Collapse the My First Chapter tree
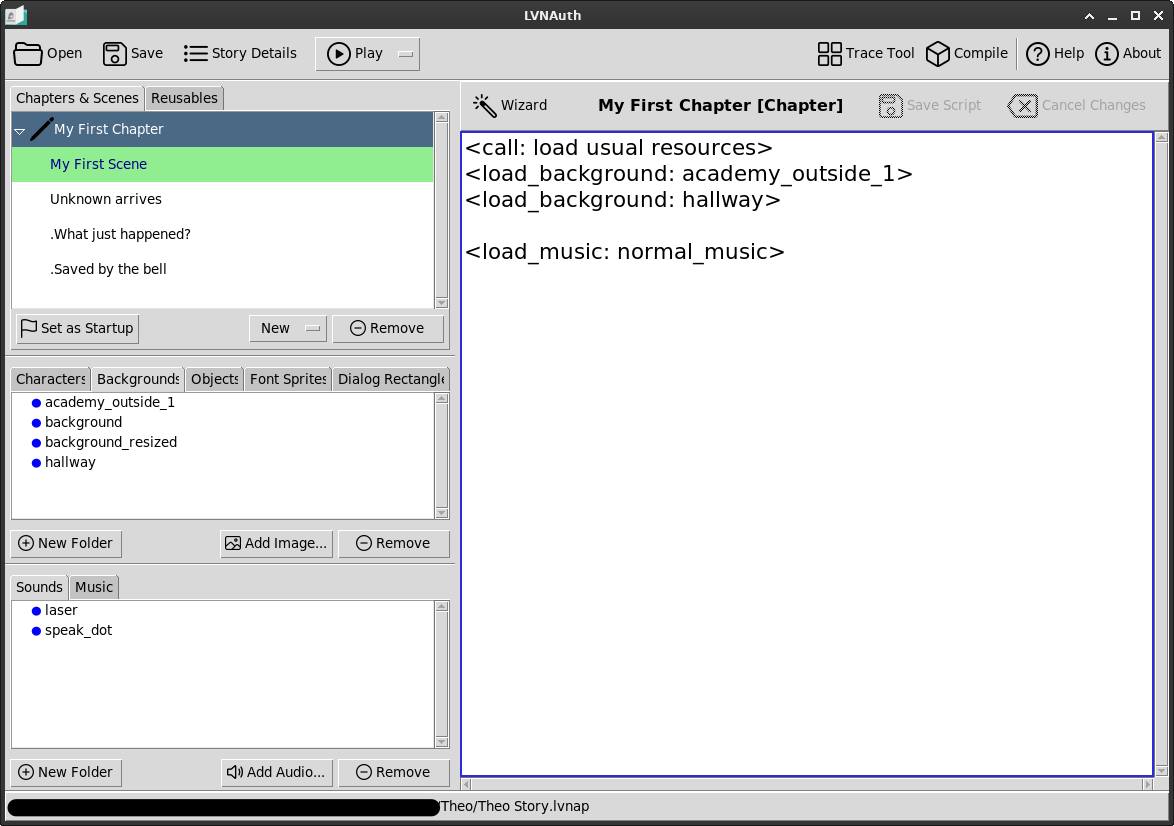Viewport: 1174px width, 826px height. [20, 129]
